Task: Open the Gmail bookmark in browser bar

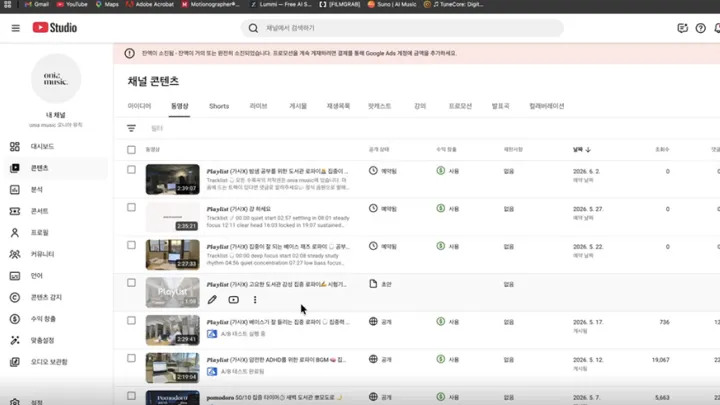Action: coord(37,4)
